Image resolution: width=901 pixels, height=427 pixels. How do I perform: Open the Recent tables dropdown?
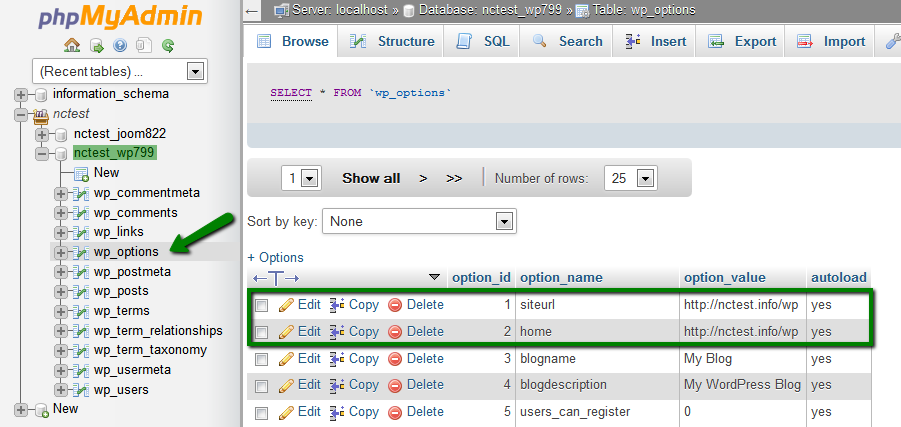point(120,71)
